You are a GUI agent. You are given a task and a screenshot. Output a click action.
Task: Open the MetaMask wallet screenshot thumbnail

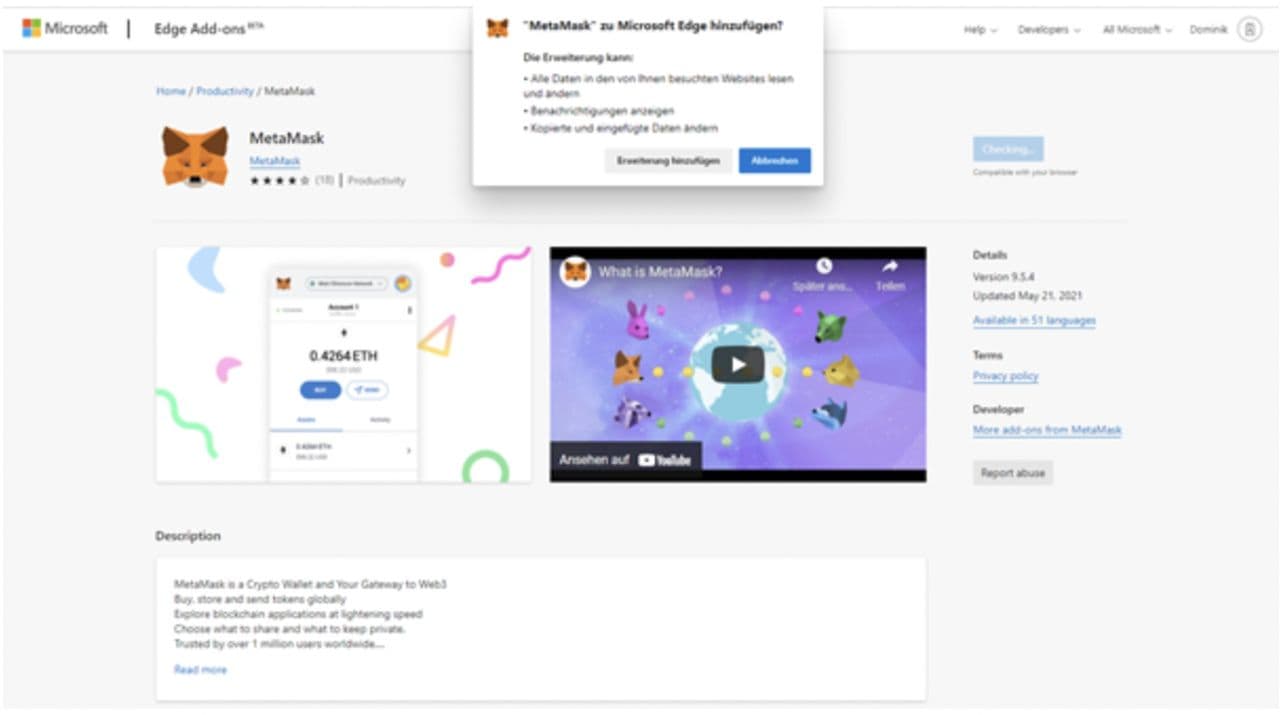point(343,365)
